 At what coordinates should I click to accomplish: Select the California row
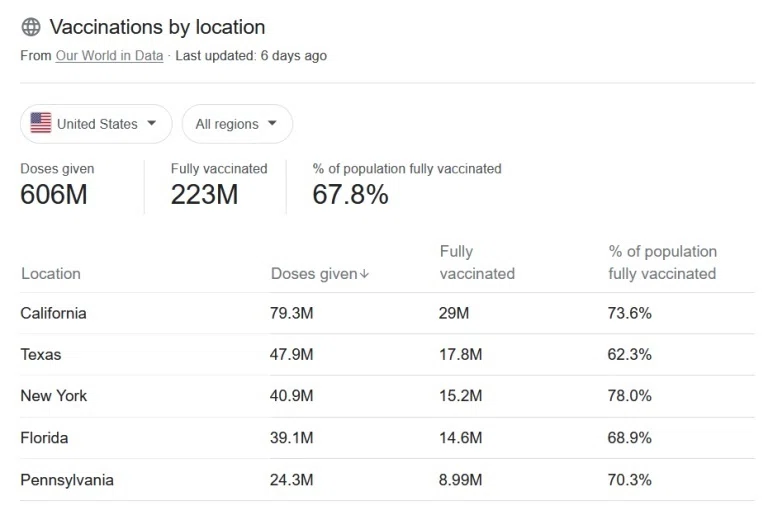point(387,313)
